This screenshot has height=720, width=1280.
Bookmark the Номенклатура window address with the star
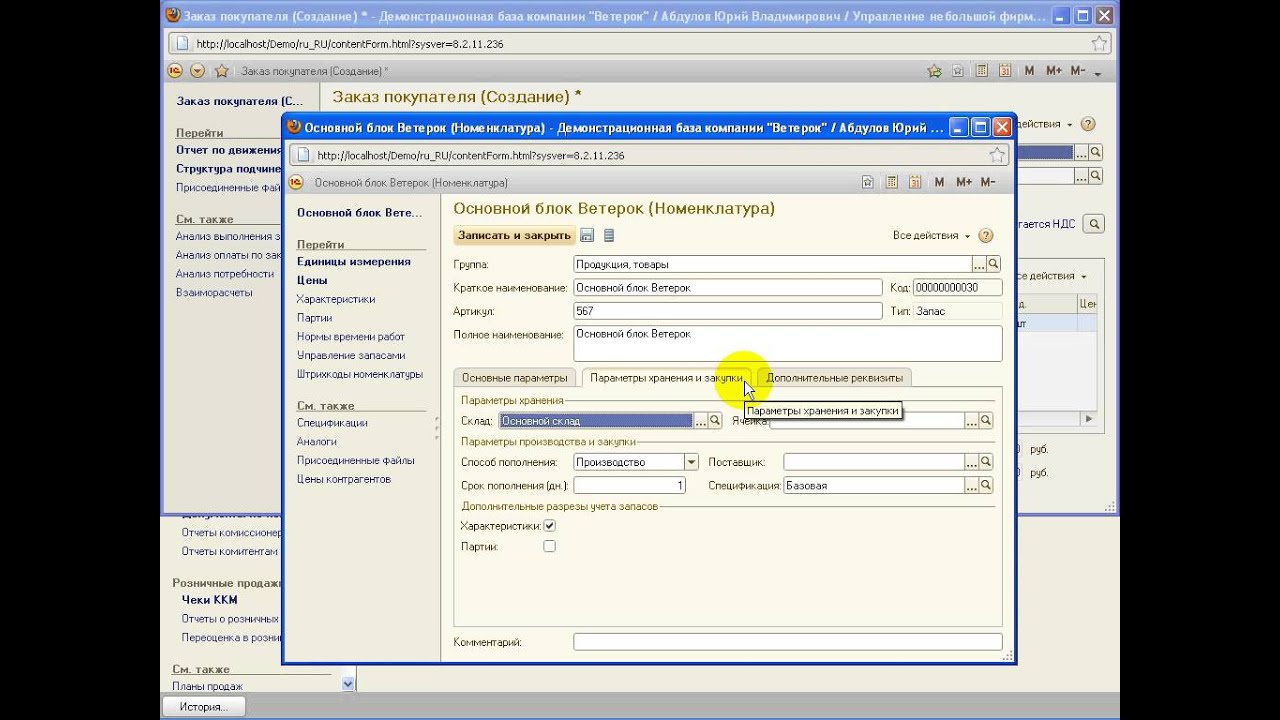pos(997,155)
